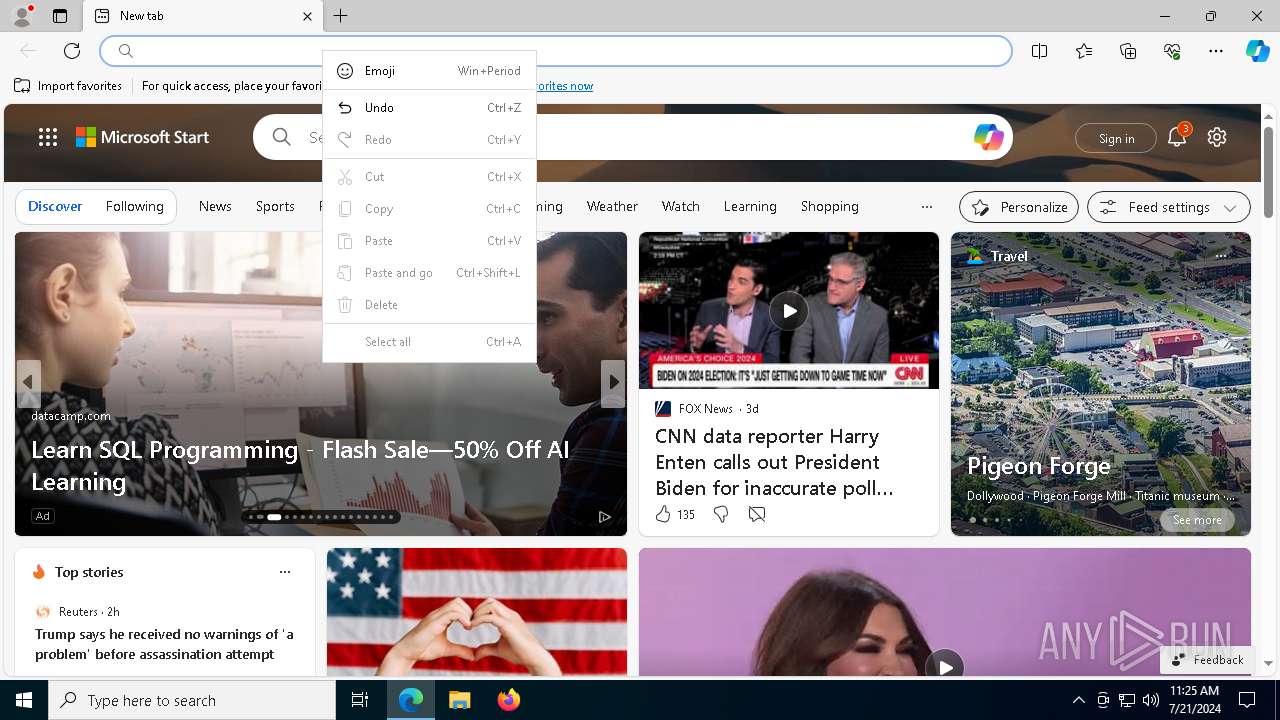The height and width of the screenshot is (720, 1280).
Task: Open the tab actions menu icon
Action: click(60, 16)
